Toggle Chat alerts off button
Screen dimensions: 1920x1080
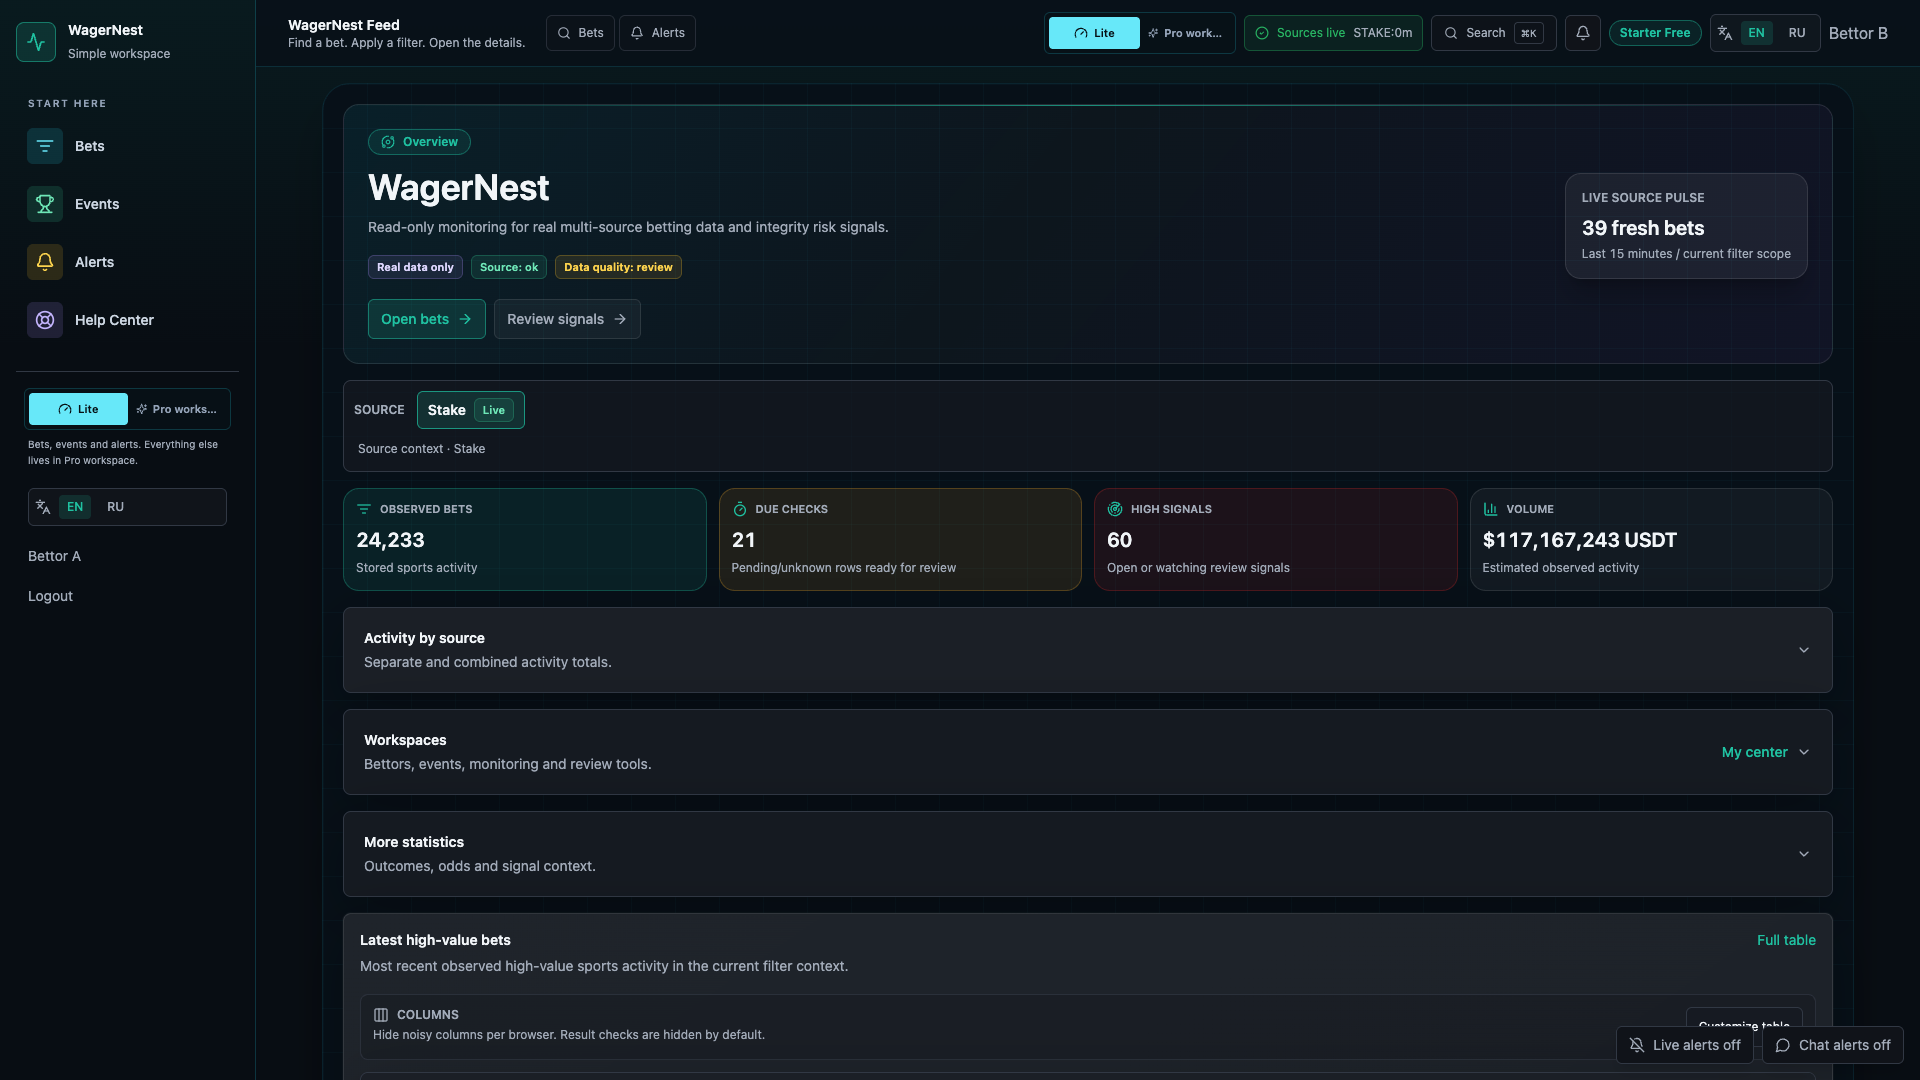1833,1045
